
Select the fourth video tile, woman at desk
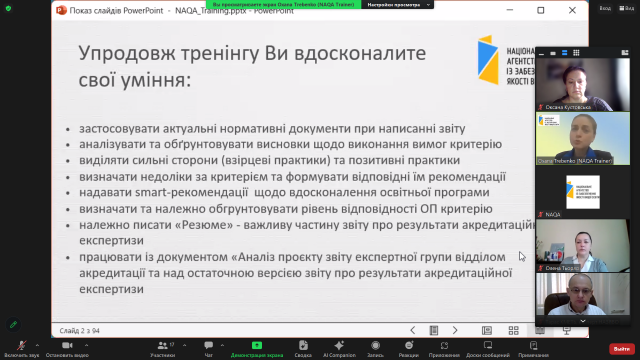583,246
